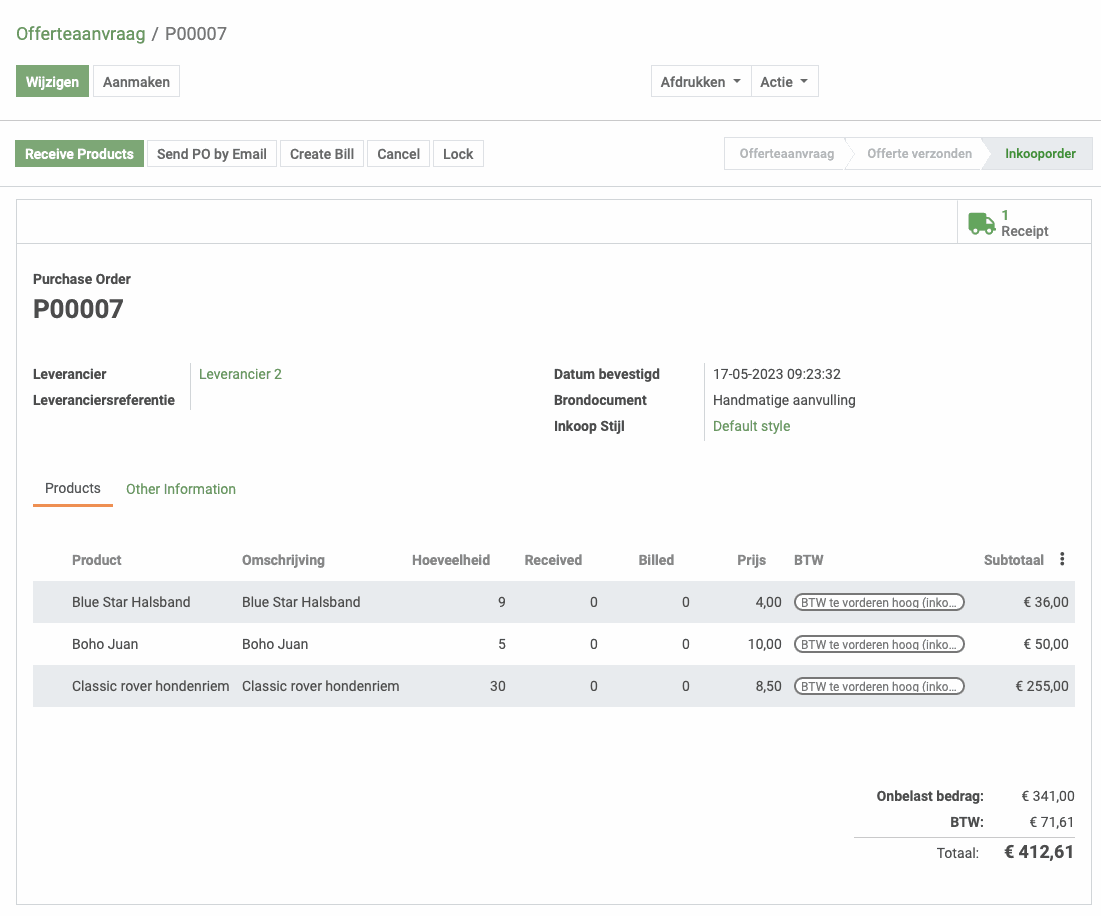The image size is (1101, 916).
Task: Click BTW amount € 71,61
Action: point(1051,822)
